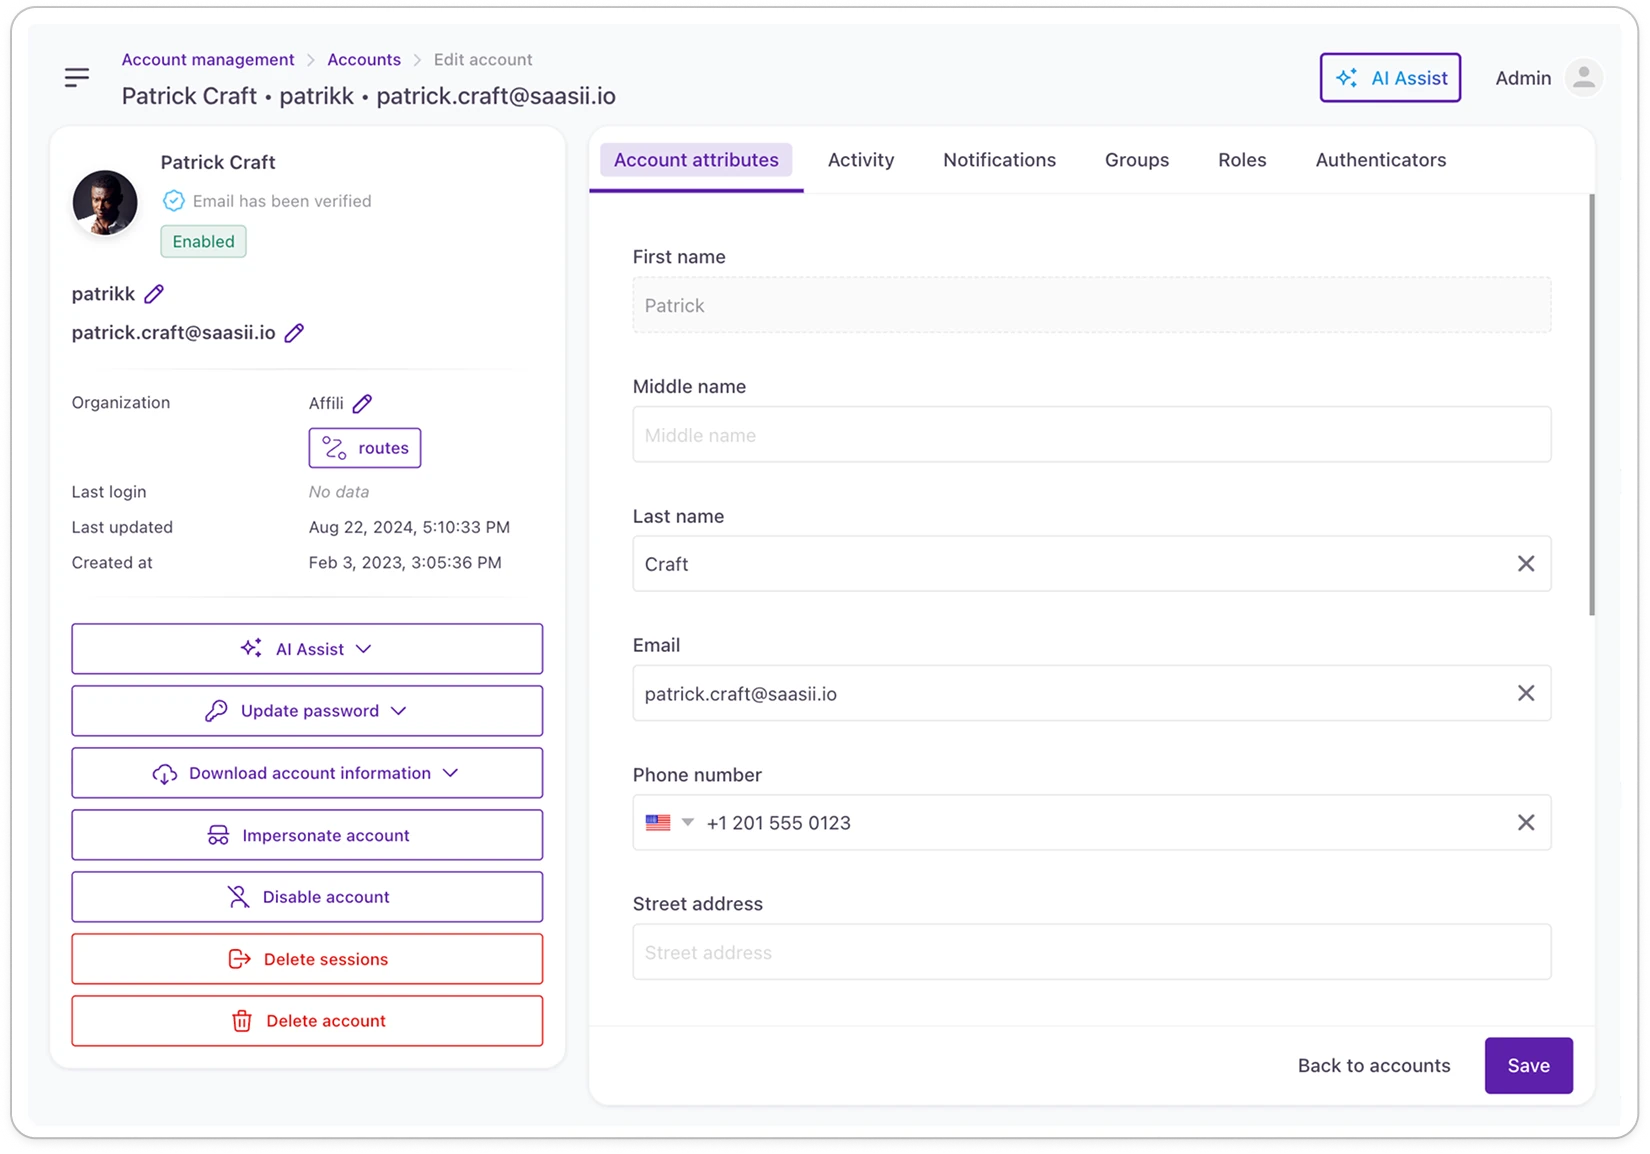Click the First name field
This screenshot has width=1650, height=1154.
click(x=1092, y=305)
